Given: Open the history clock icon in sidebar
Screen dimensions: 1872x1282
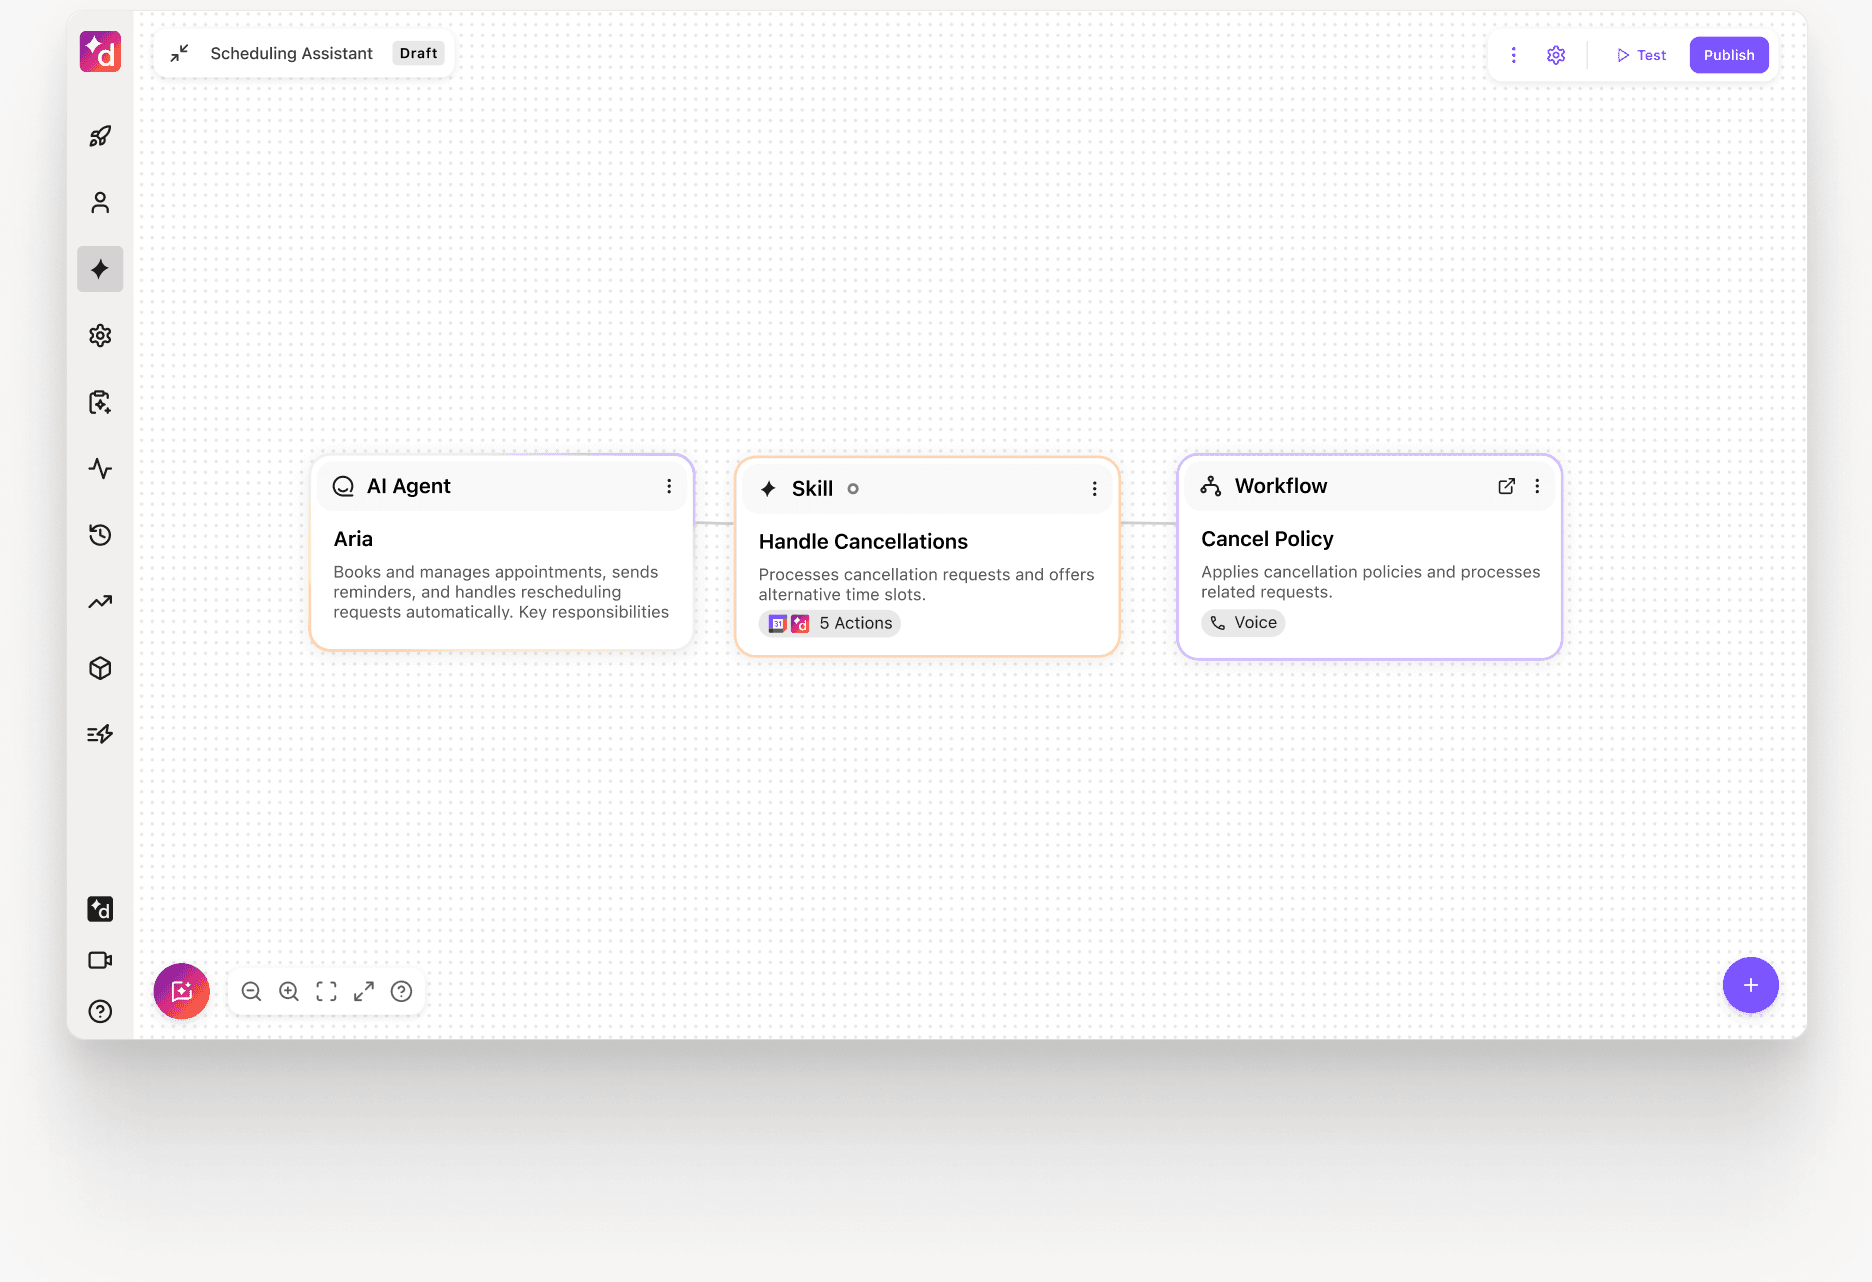Looking at the screenshot, I should [100, 535].
